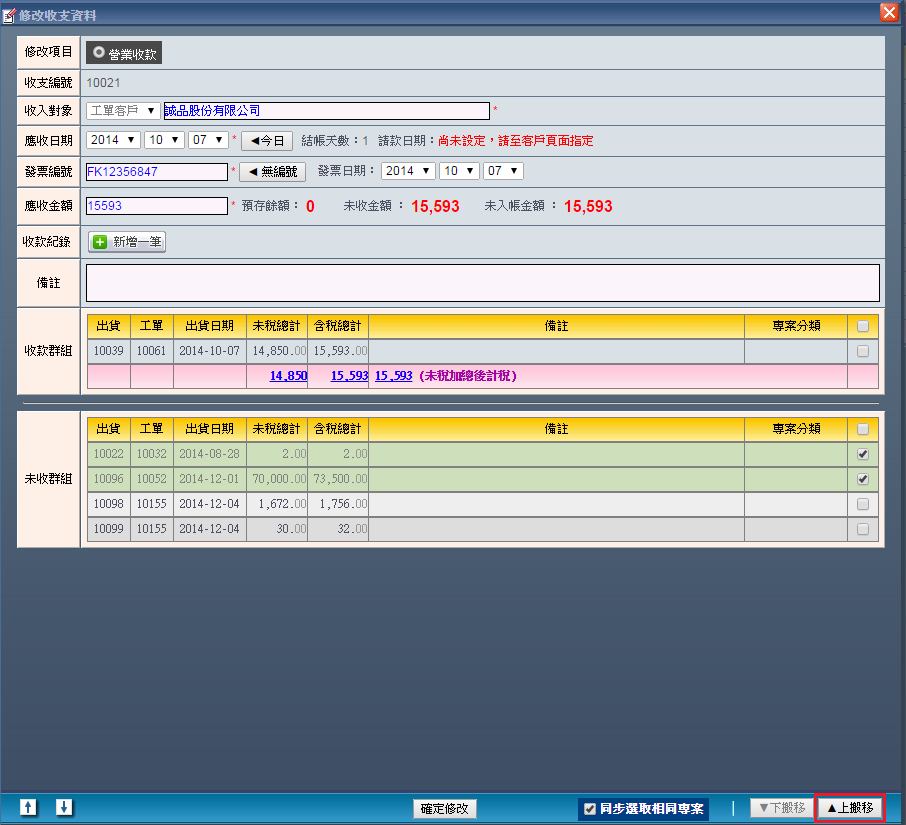Click the down arrow icon at bottom left

tap(64, 807)
